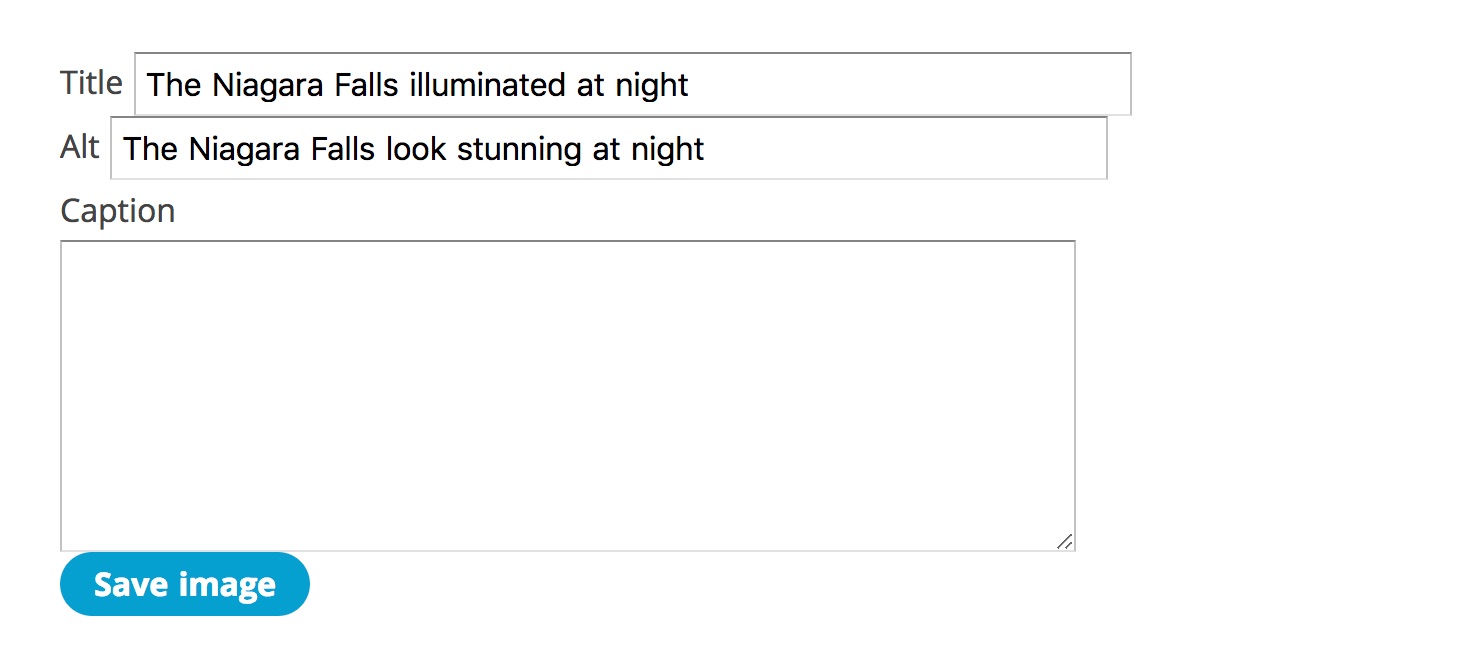Click inside the empty Caption textarea
Viewport: 1484px width, 656px height.
[x=567, y=395]
